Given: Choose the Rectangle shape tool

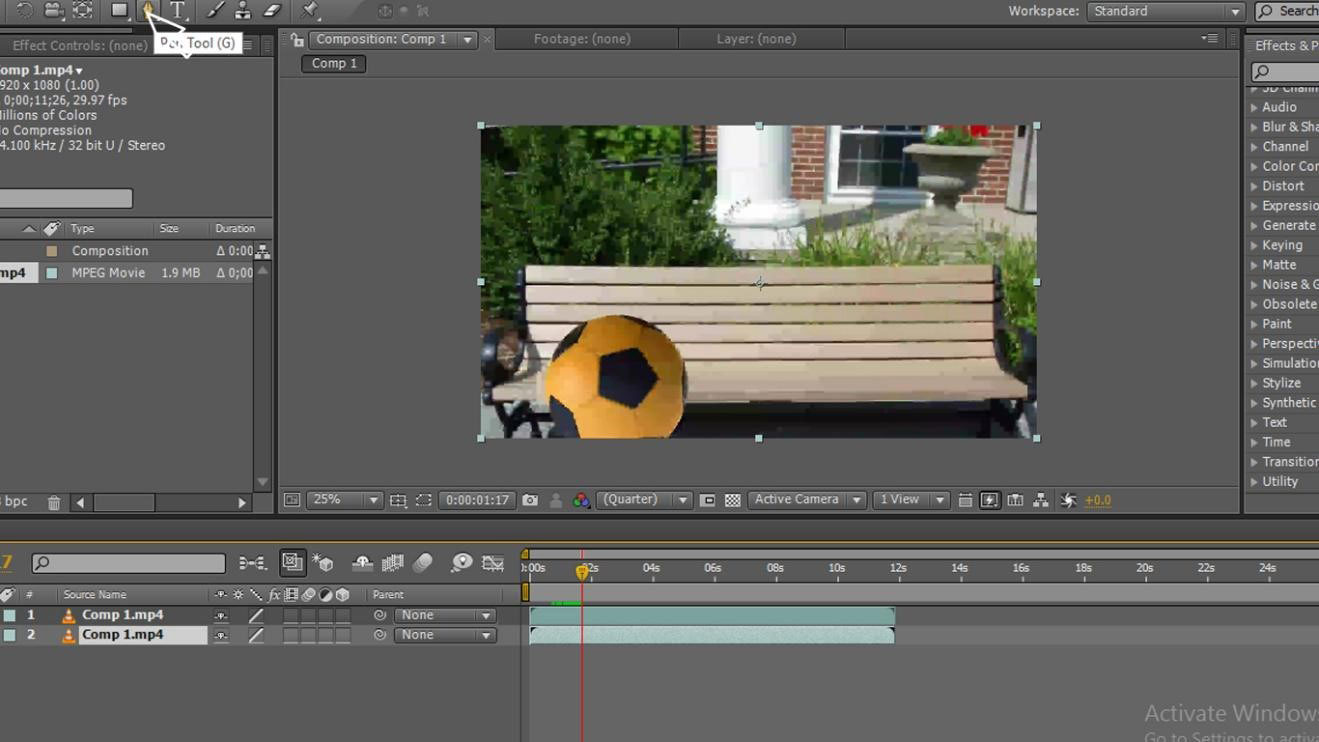Looking at the screenshot, I should 119,10.
